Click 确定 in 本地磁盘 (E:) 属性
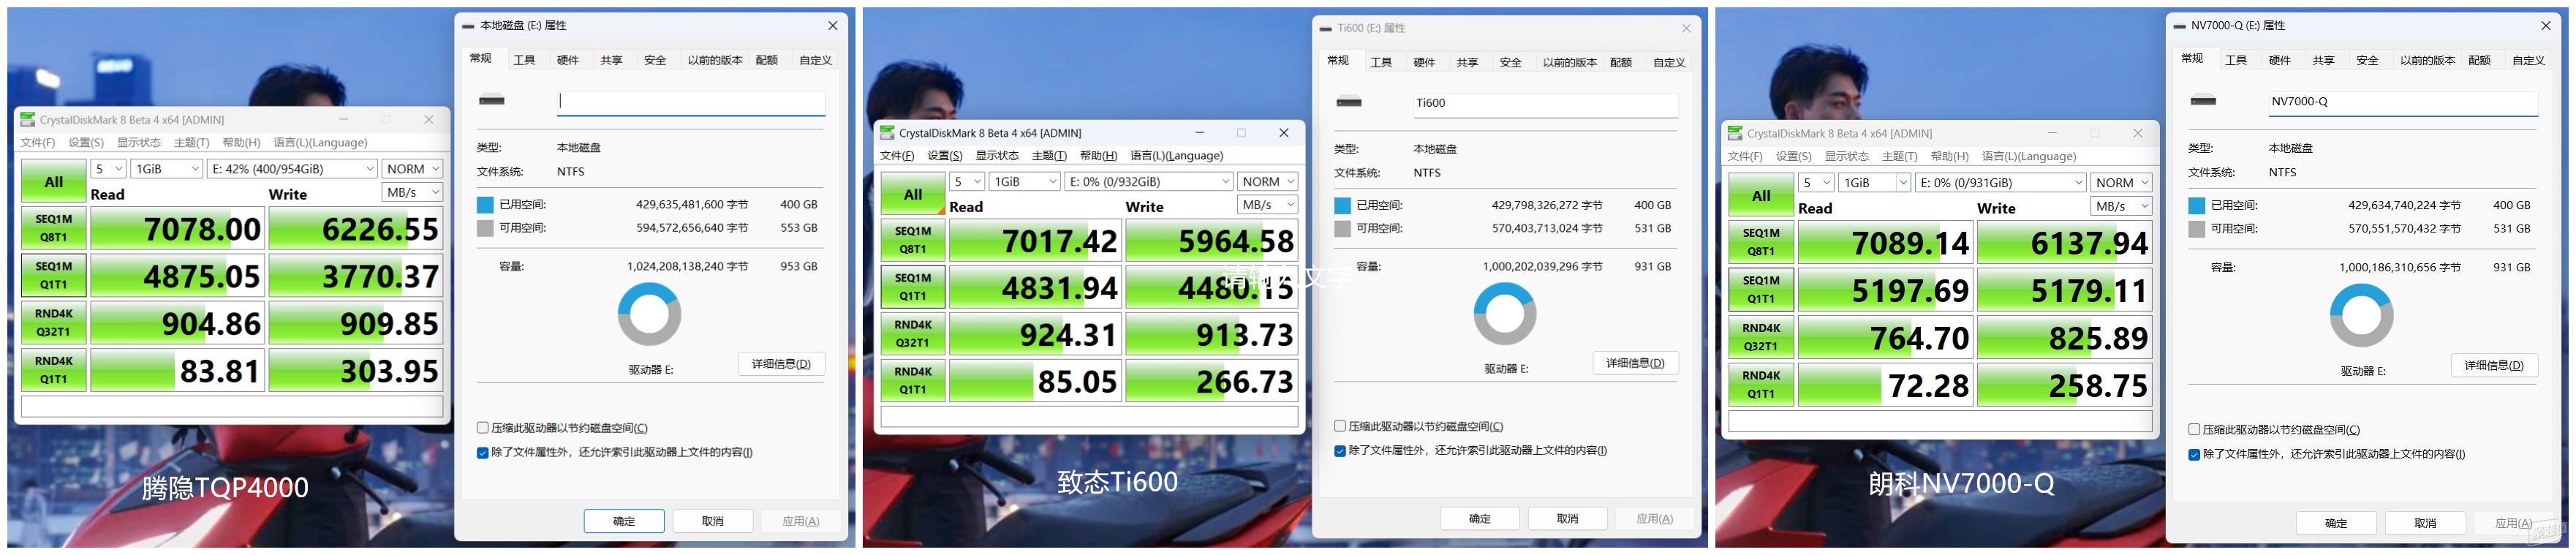This screenshot has width=2576, height=555. (624, 521)
